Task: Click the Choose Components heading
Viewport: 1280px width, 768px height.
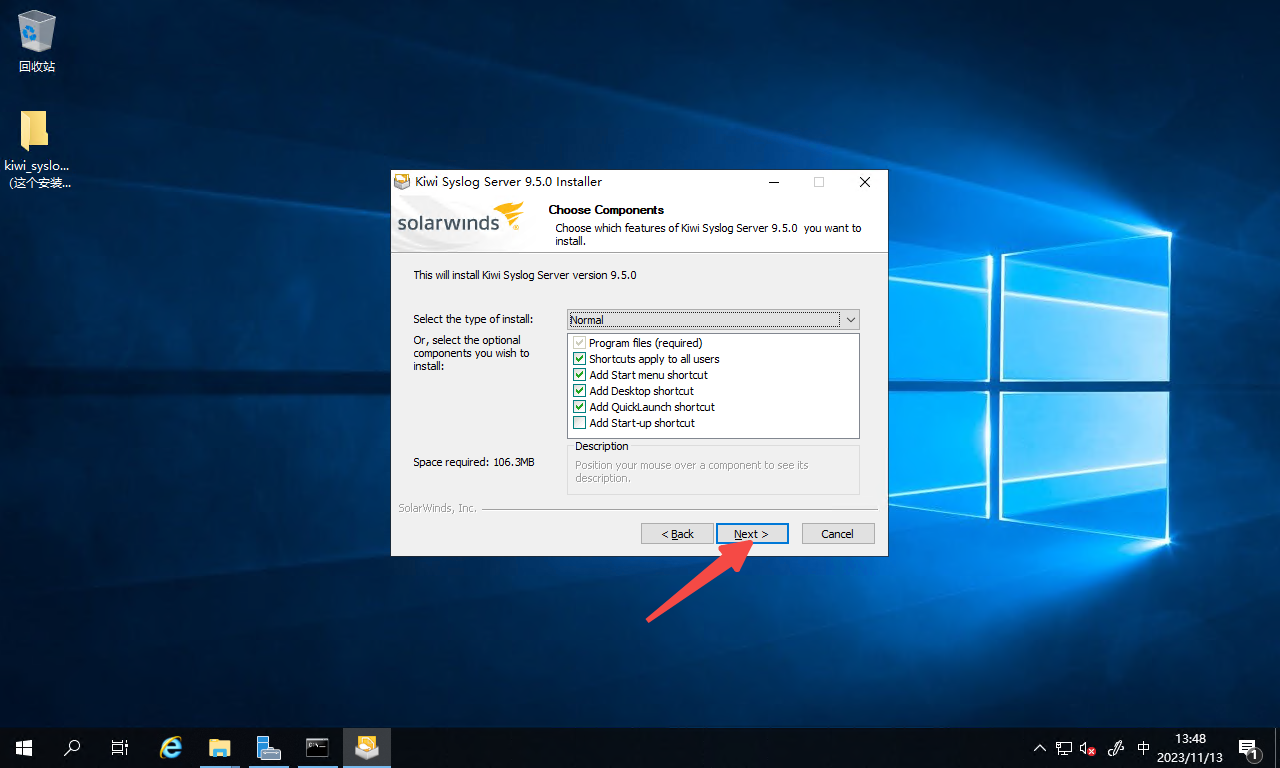Action: coord(606,210)
